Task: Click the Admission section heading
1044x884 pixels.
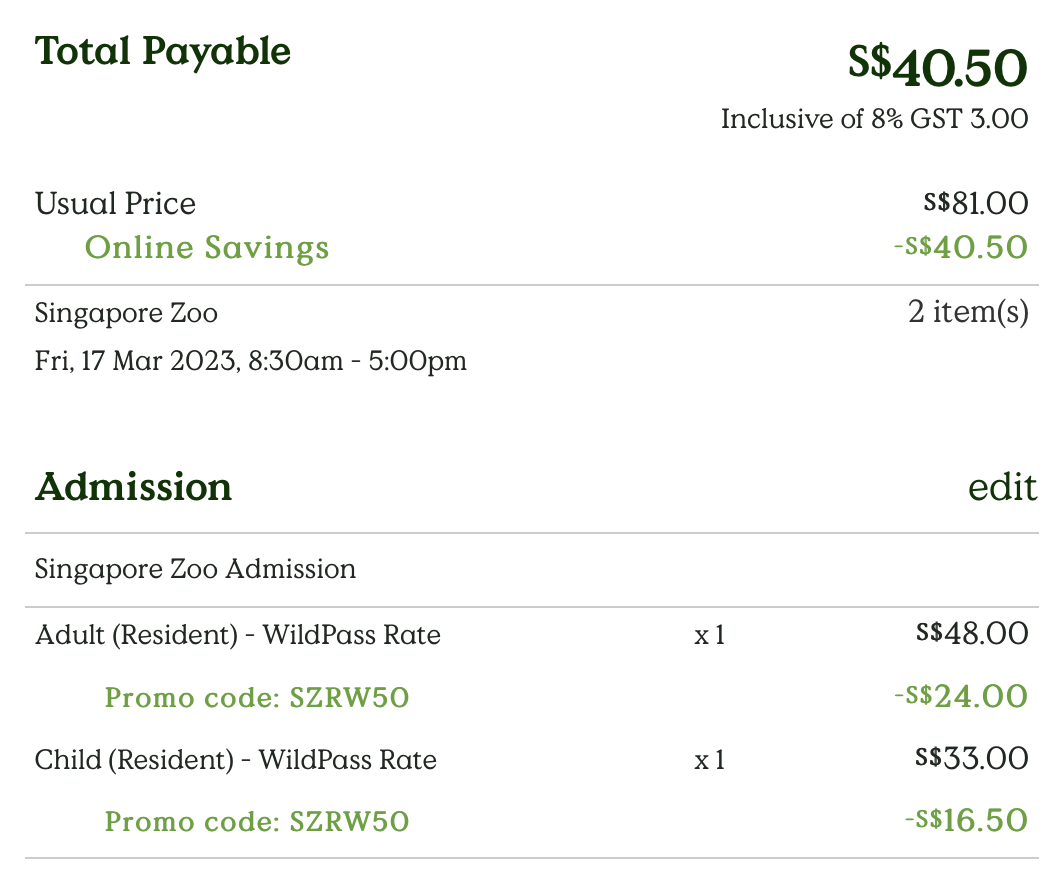Action: pos(133,488)
